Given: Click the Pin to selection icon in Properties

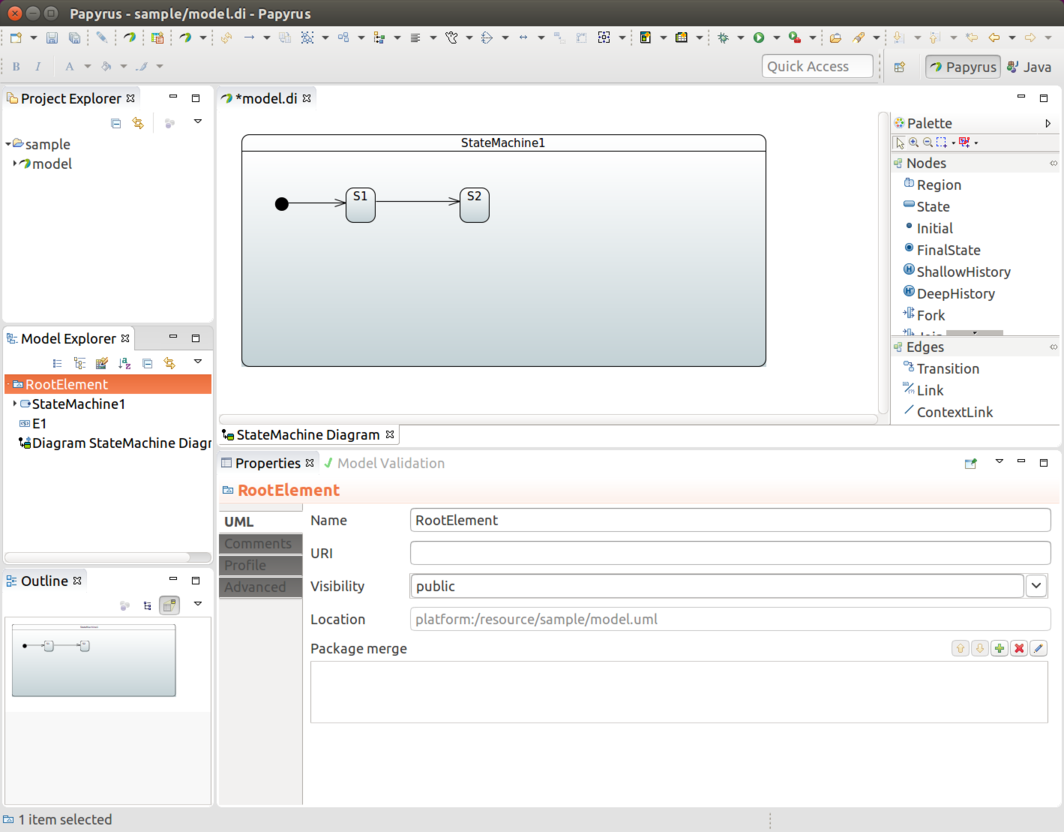Looking at the screenshot, I should click(x=971, y=464).
